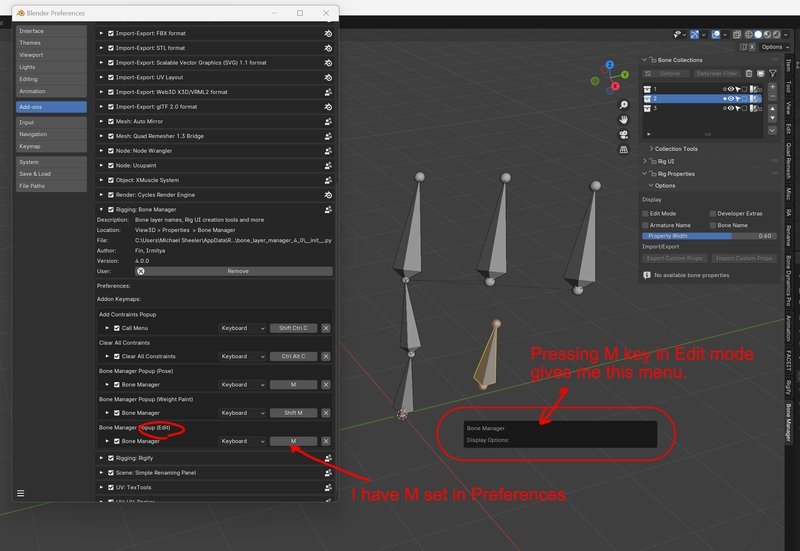Toggle the Call Menu keymap checkbox
Viewport: 800px width, 551px height.
[x=117, y=328]
